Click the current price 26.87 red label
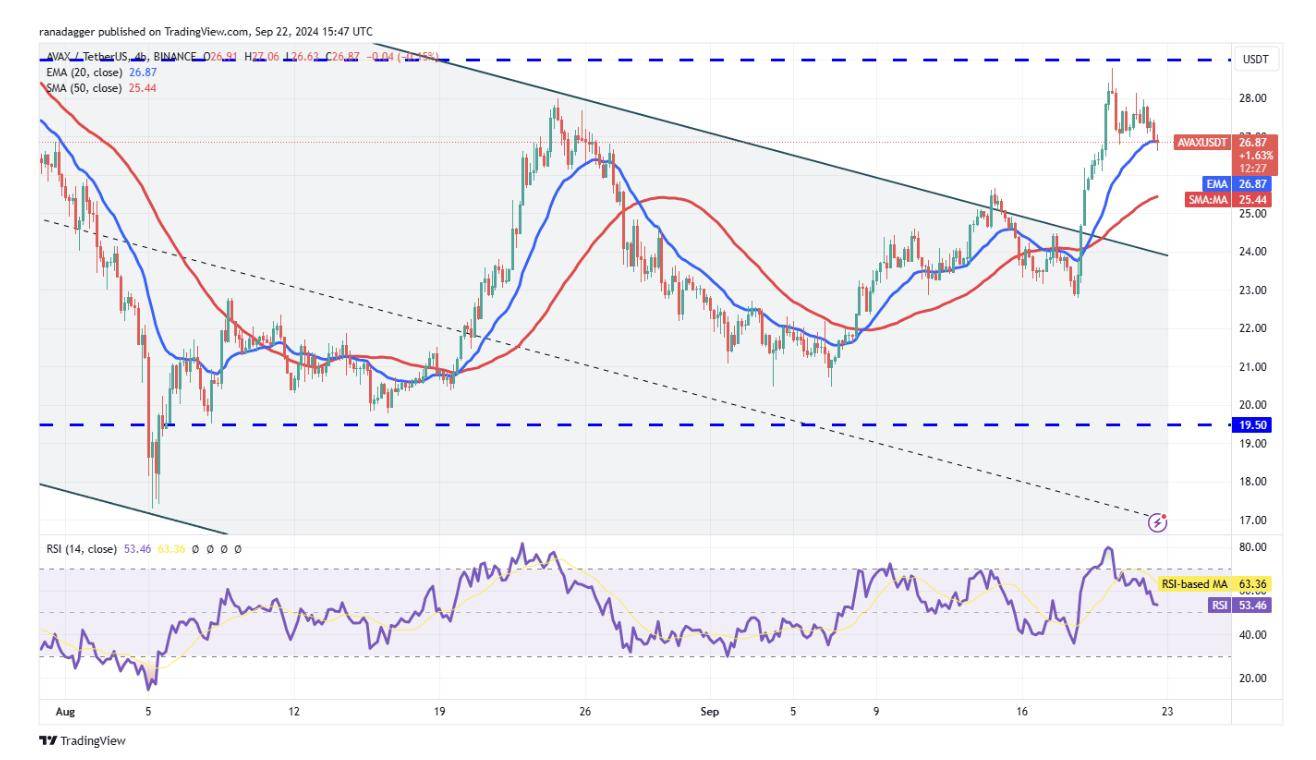 click(x=1254, y=143)
